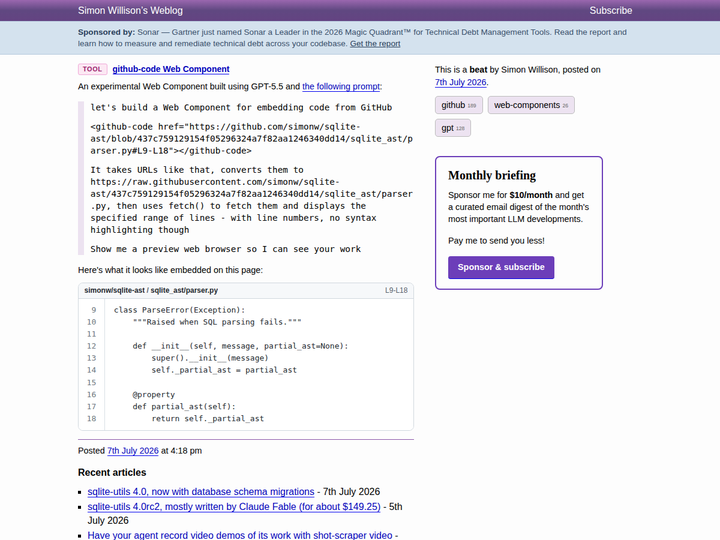720x540 pixels.
Task: Click the '@property' code line
Action: coord(154,394)
